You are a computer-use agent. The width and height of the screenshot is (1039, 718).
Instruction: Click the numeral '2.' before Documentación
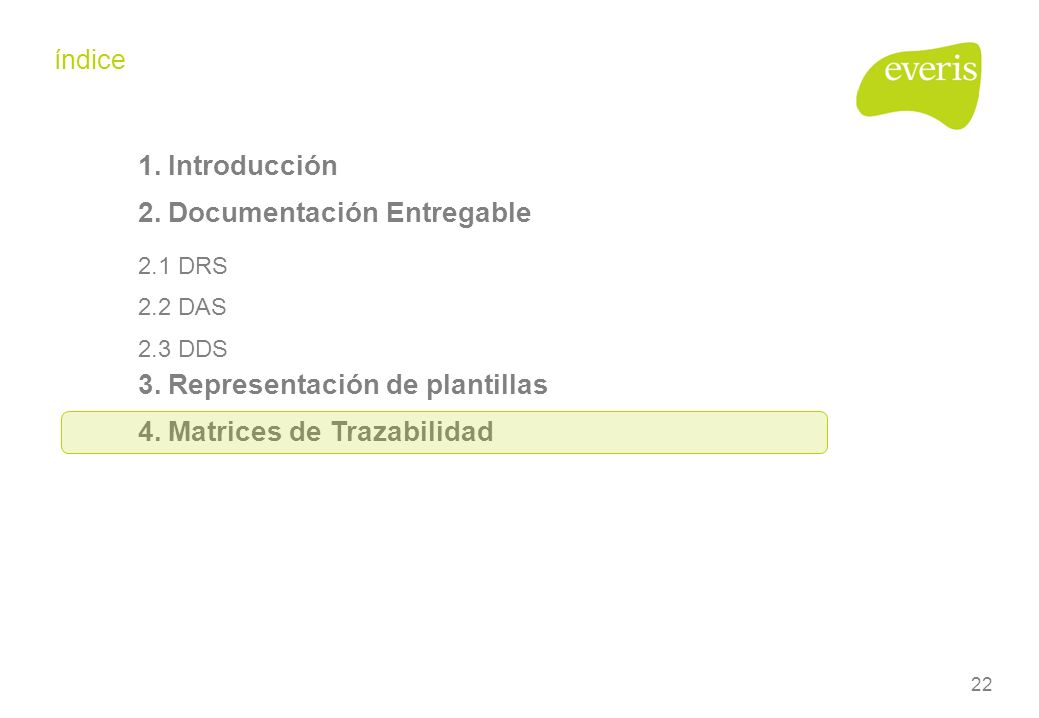tap(150, 213)
